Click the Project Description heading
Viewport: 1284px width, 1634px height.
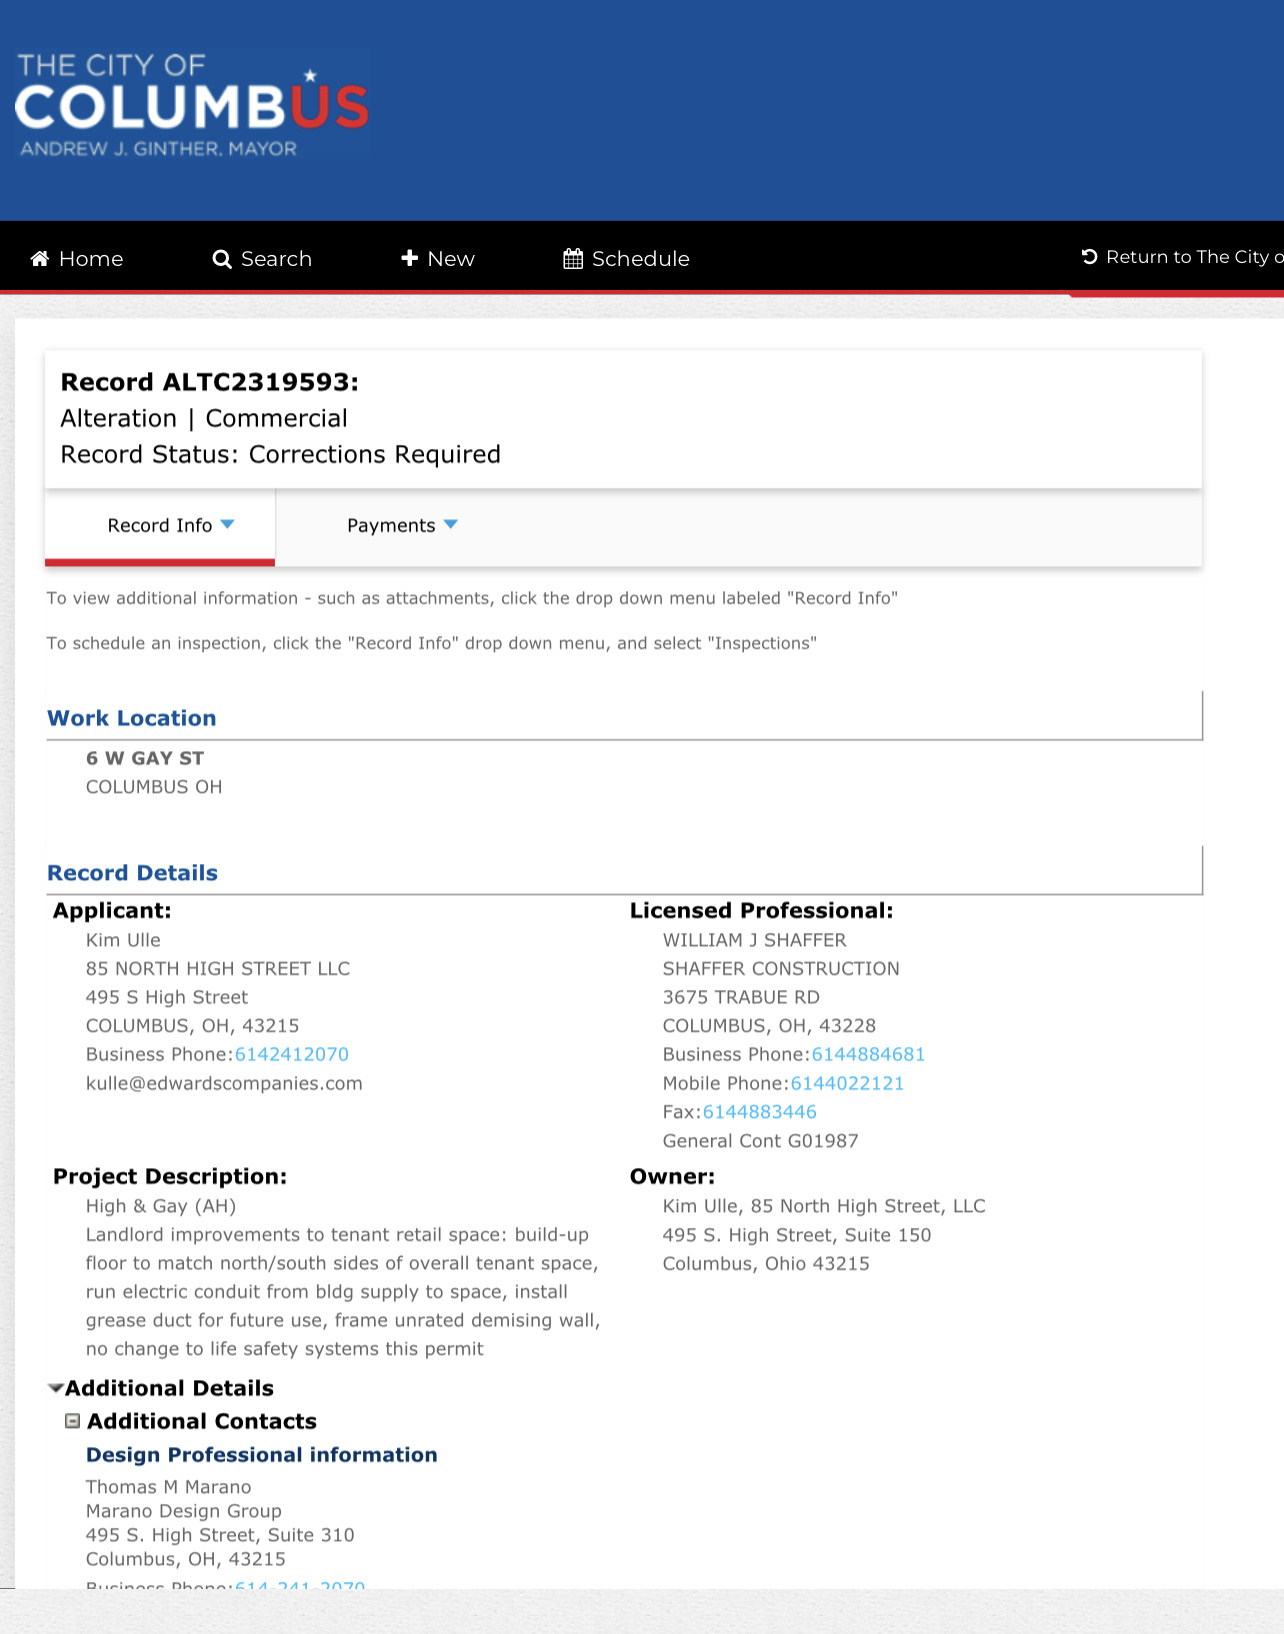170,1176
